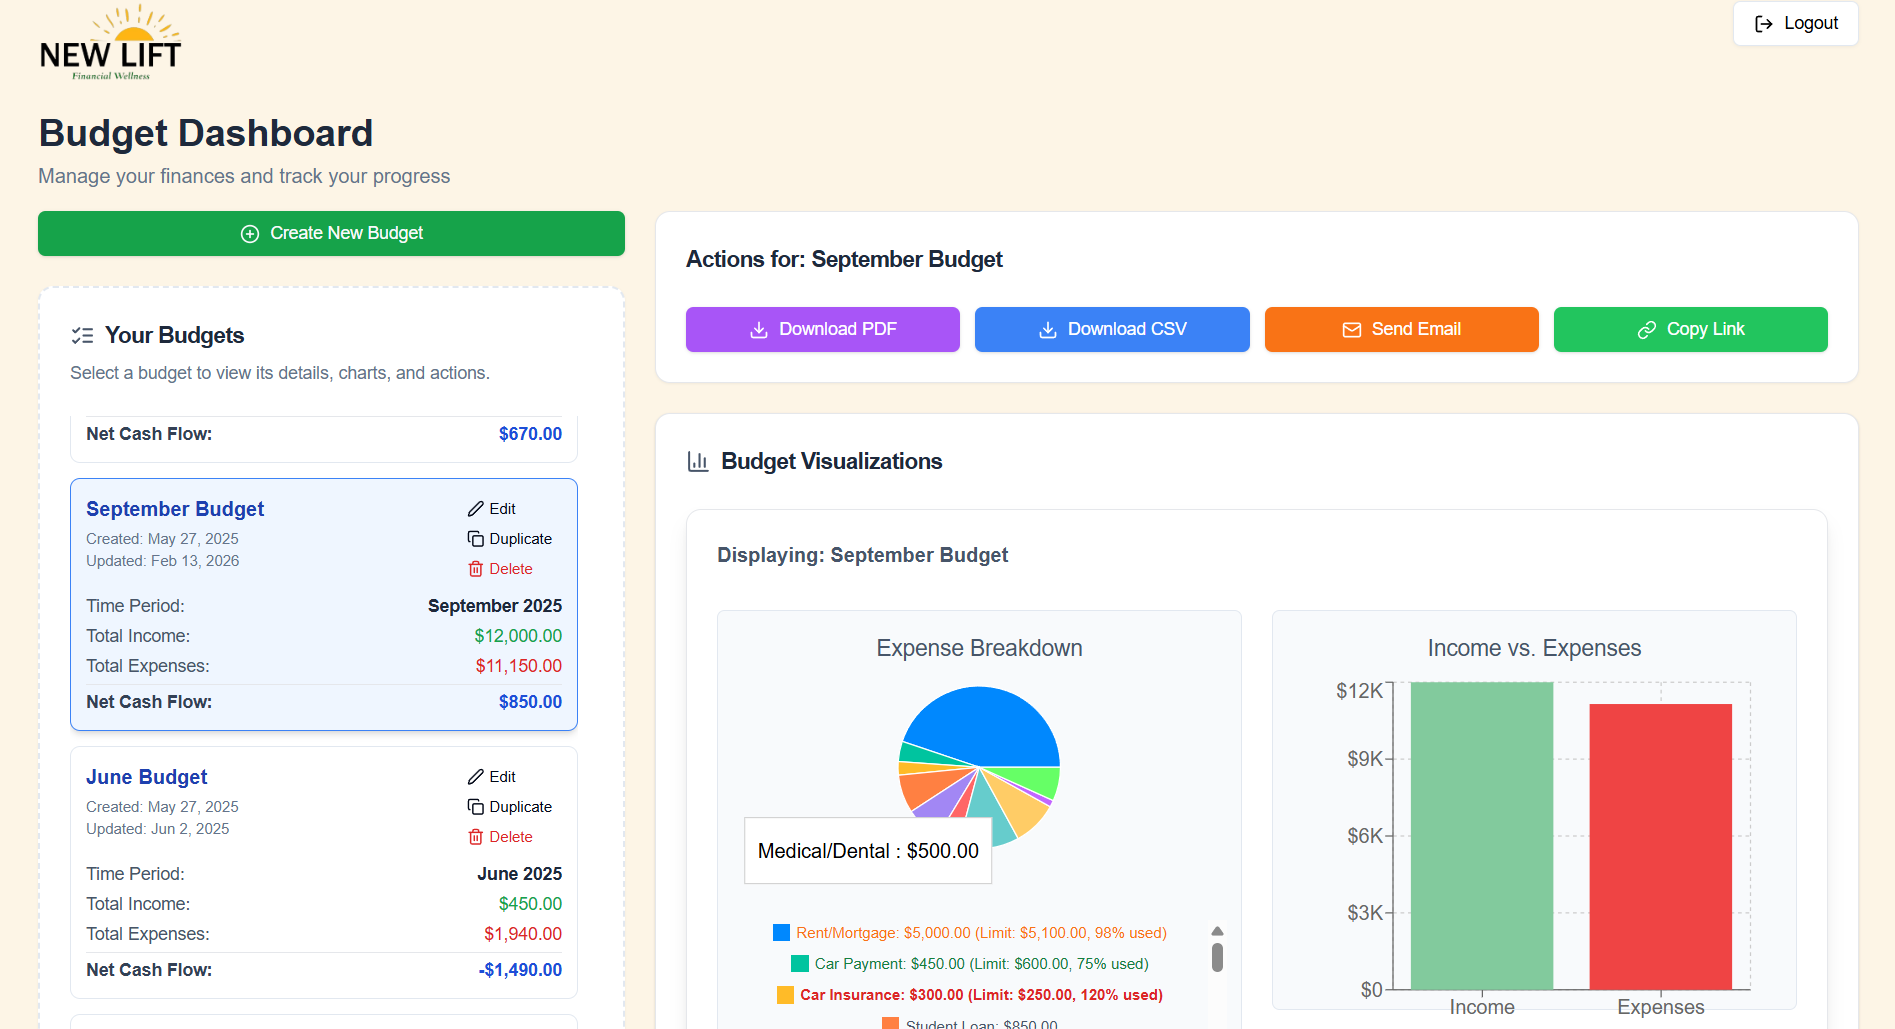Click the New Lift logo

(x=110, y=42)
